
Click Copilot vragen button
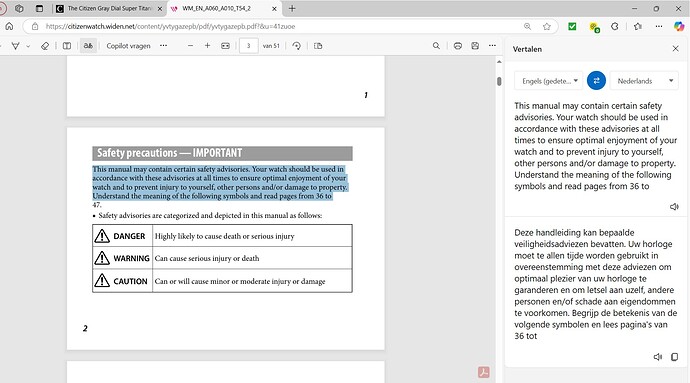click(x=128, y=46)
